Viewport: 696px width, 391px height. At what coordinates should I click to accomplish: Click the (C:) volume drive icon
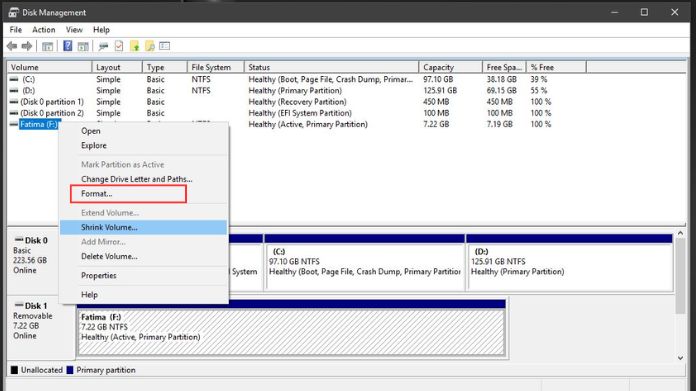click(14, 79)
